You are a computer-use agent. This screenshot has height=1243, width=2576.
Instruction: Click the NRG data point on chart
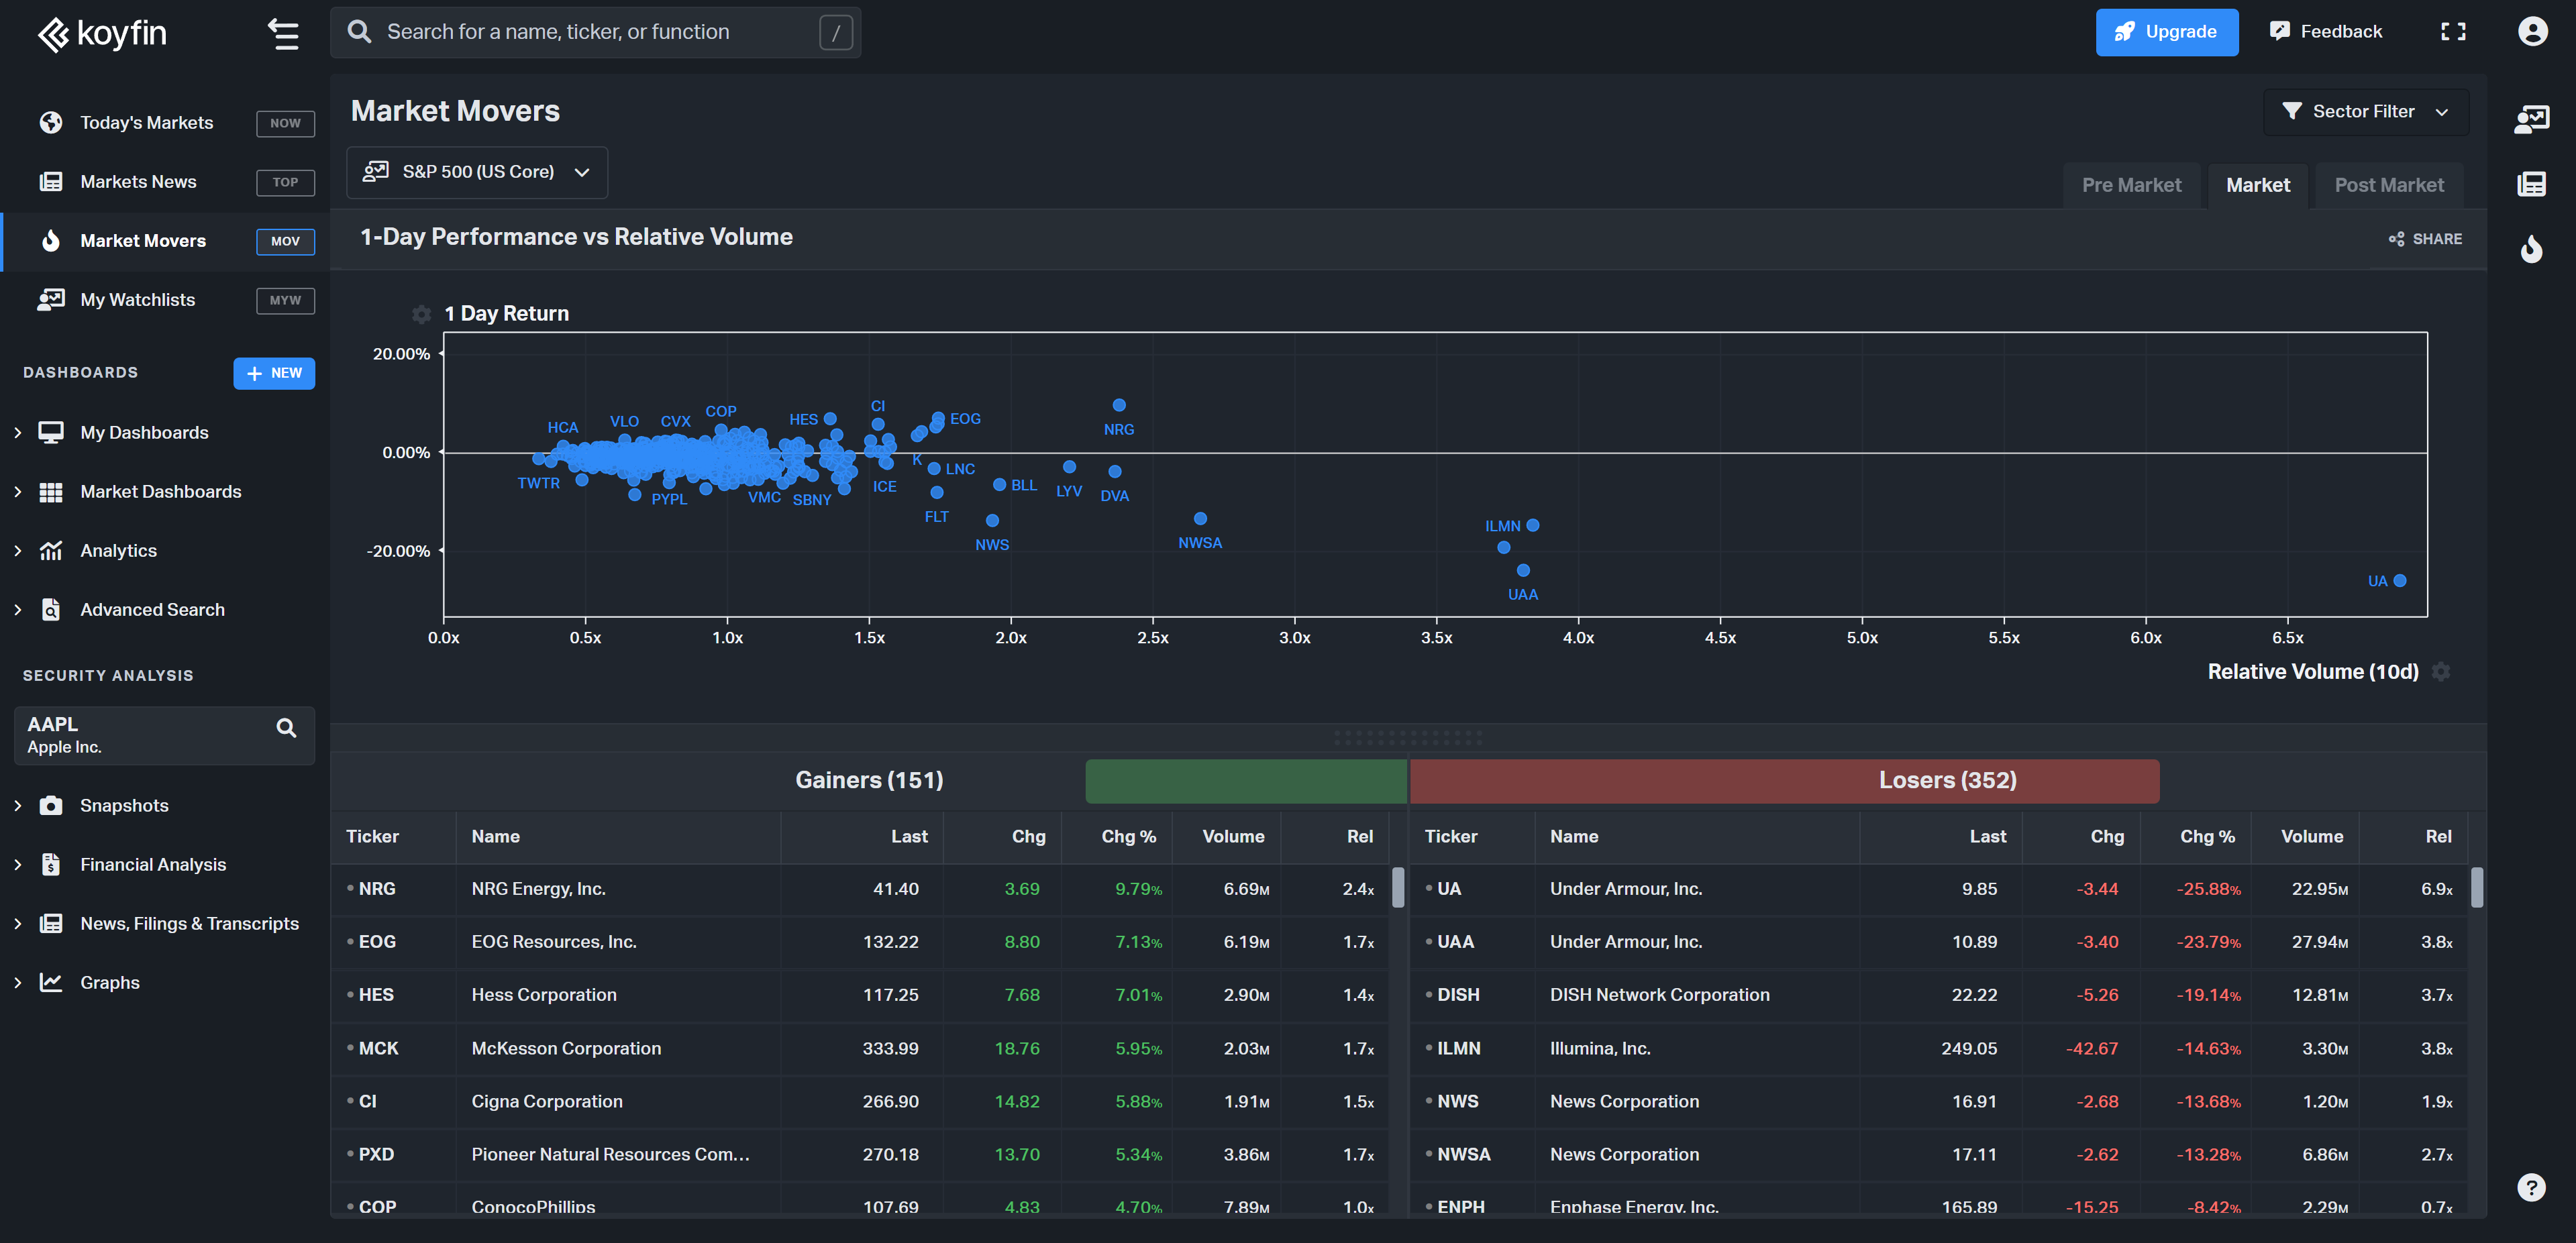tap(1119, 405)
